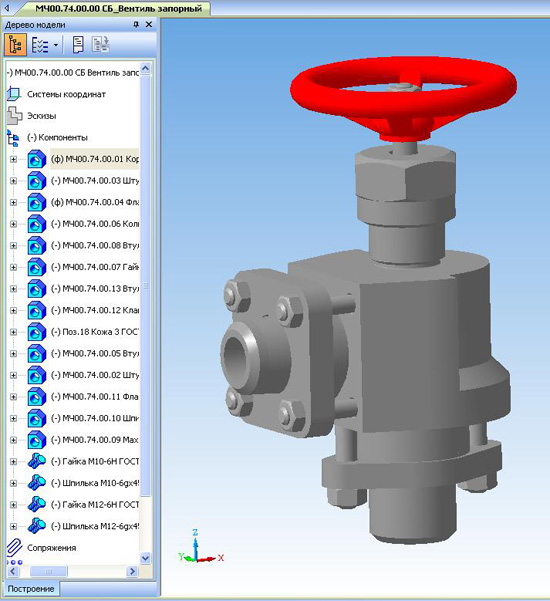
Task: Click the tree scrollbar down arrow
Action: (146, 558)
